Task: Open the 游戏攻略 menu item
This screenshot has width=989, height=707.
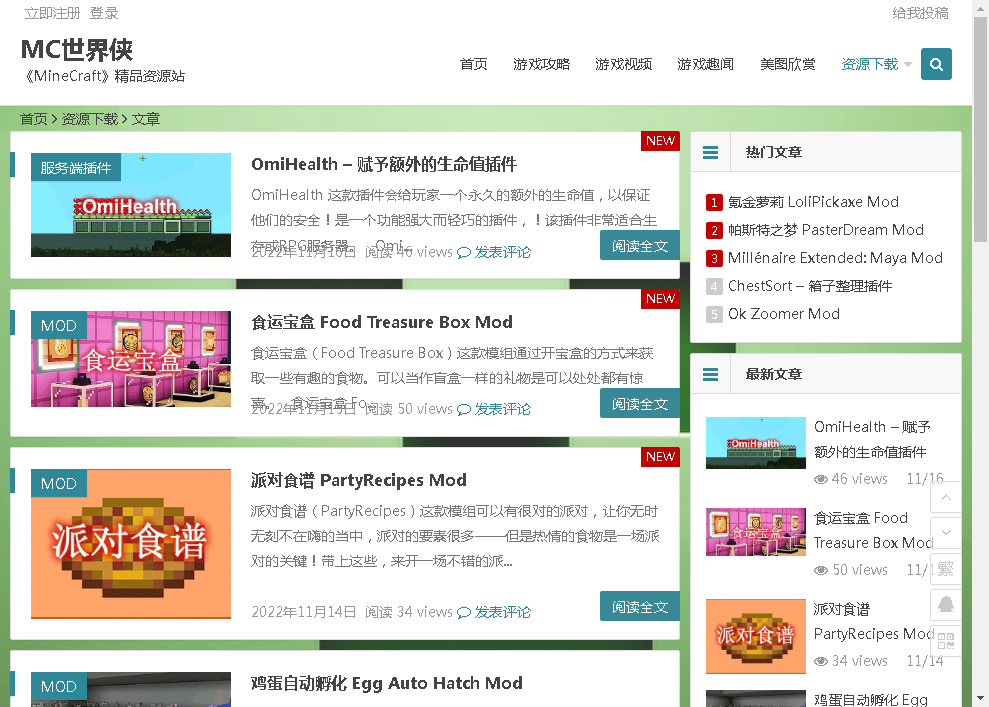Action: tap(541, 64)
